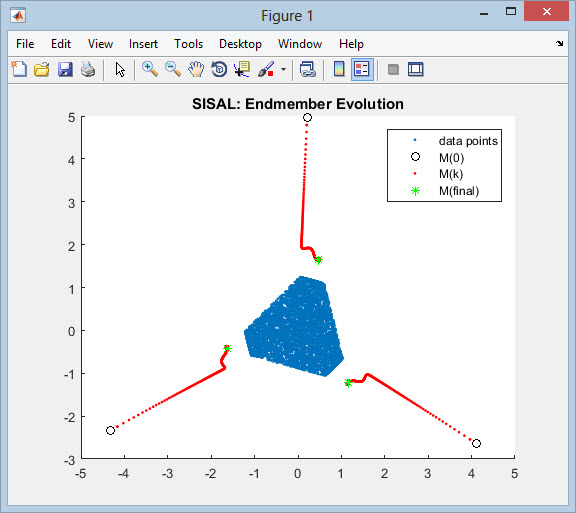The height and width of the screenshot is (513, 576).
Task: Select the Pan hand tool
Action: tap(196, 69)
